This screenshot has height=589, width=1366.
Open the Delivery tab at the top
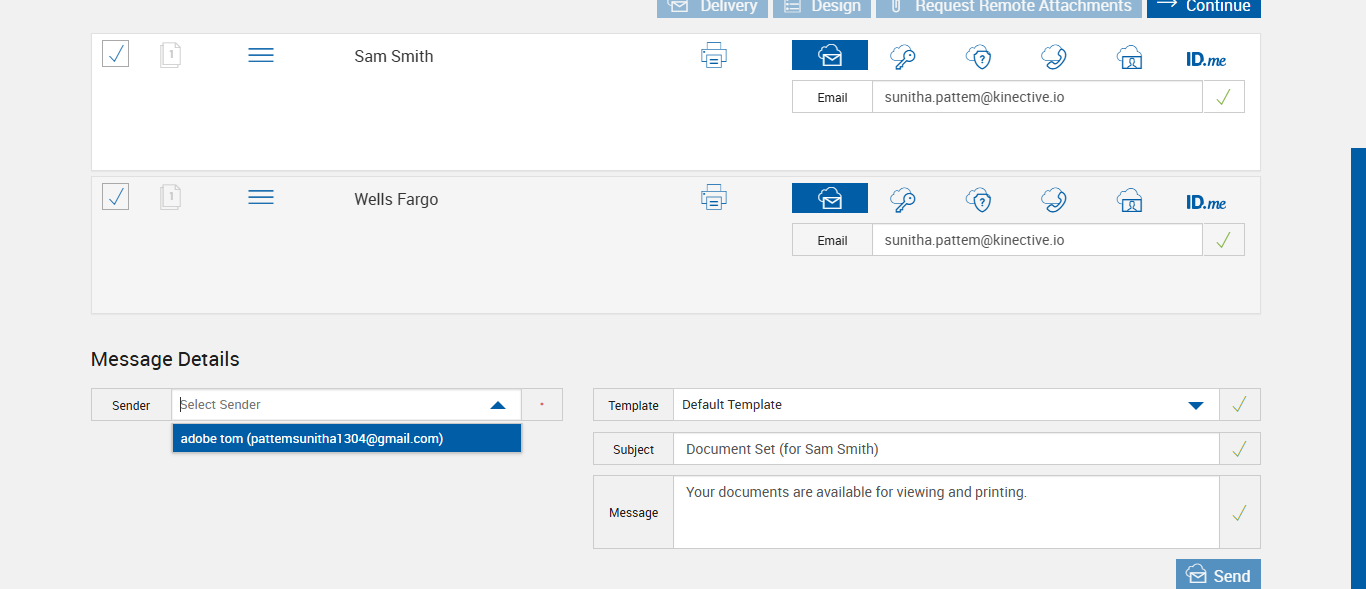712,7
